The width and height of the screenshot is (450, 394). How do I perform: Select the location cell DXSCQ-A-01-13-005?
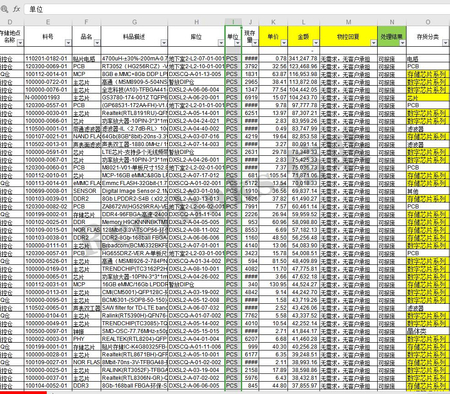tap(196, 74)
